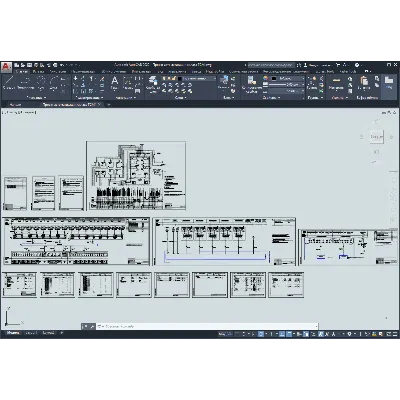Expand the Draw panel title flyout
The height and width of the screenshot is (400, 400).
click(36, 98)
